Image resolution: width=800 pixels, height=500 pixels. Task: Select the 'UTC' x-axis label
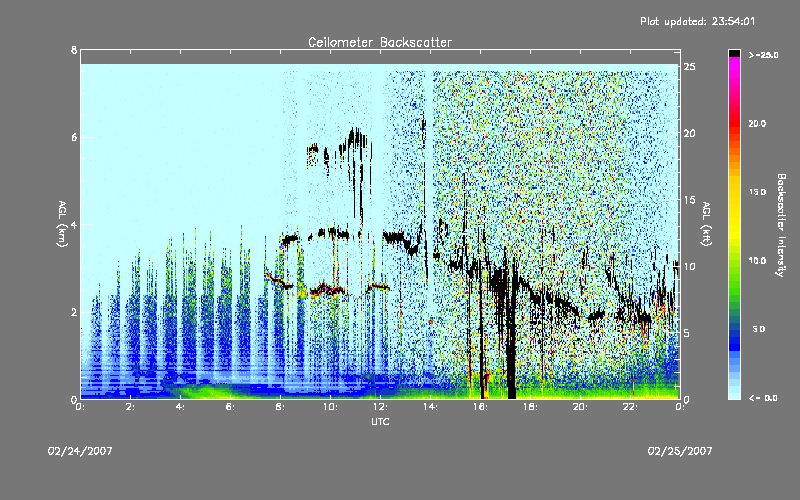(x=380, y=421)
